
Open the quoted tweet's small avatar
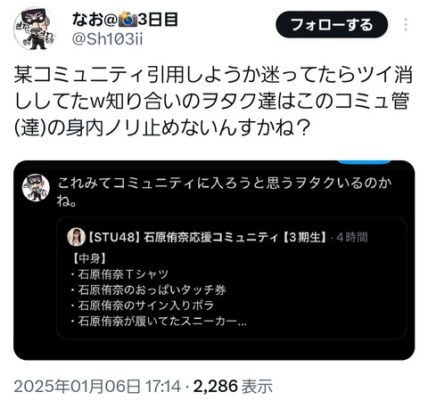point(36,187)
